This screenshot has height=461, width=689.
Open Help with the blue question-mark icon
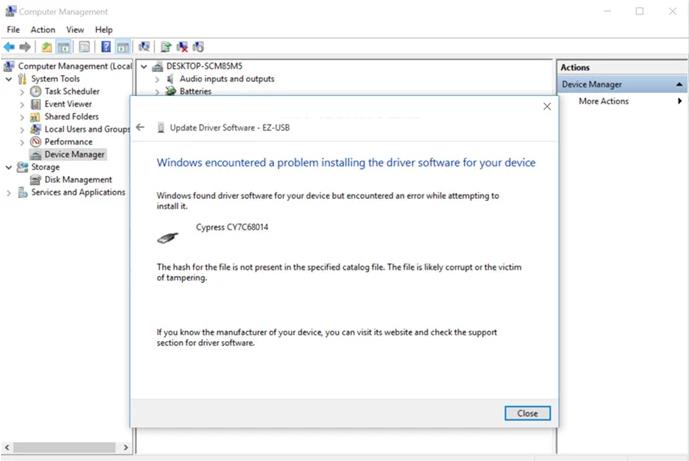(x=106, y=47)
